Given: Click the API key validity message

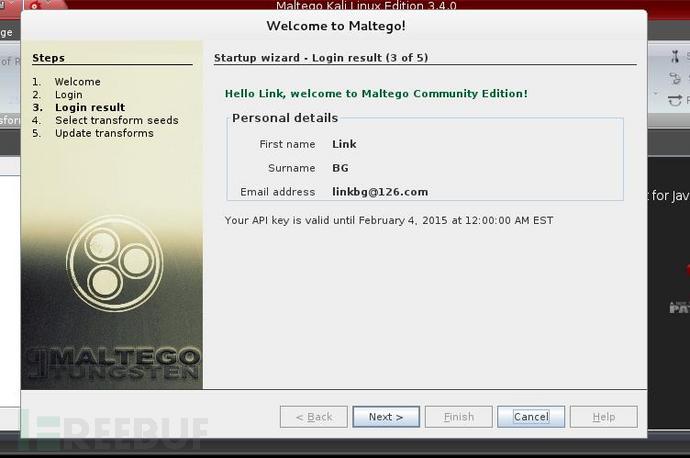Looking at the screenshot, I should tap(389, 220).
